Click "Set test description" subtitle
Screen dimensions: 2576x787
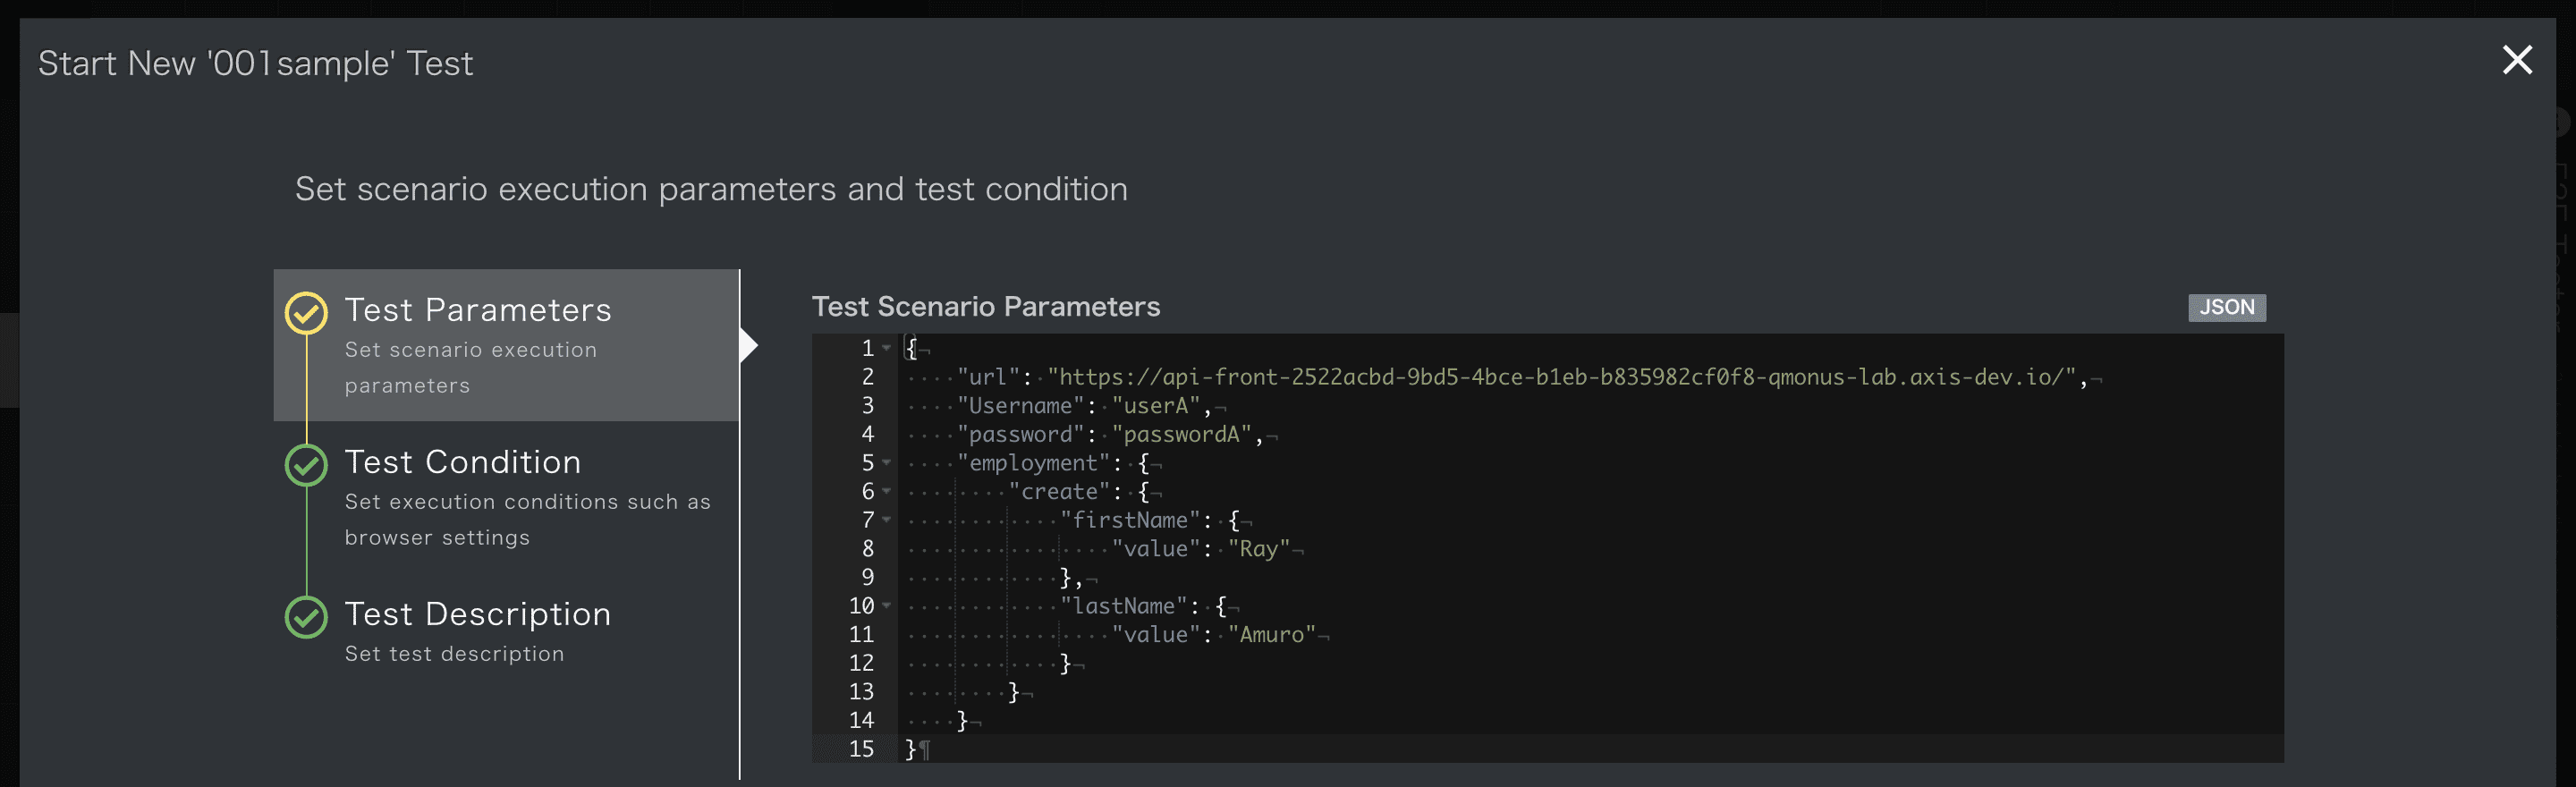coord(454,654)
